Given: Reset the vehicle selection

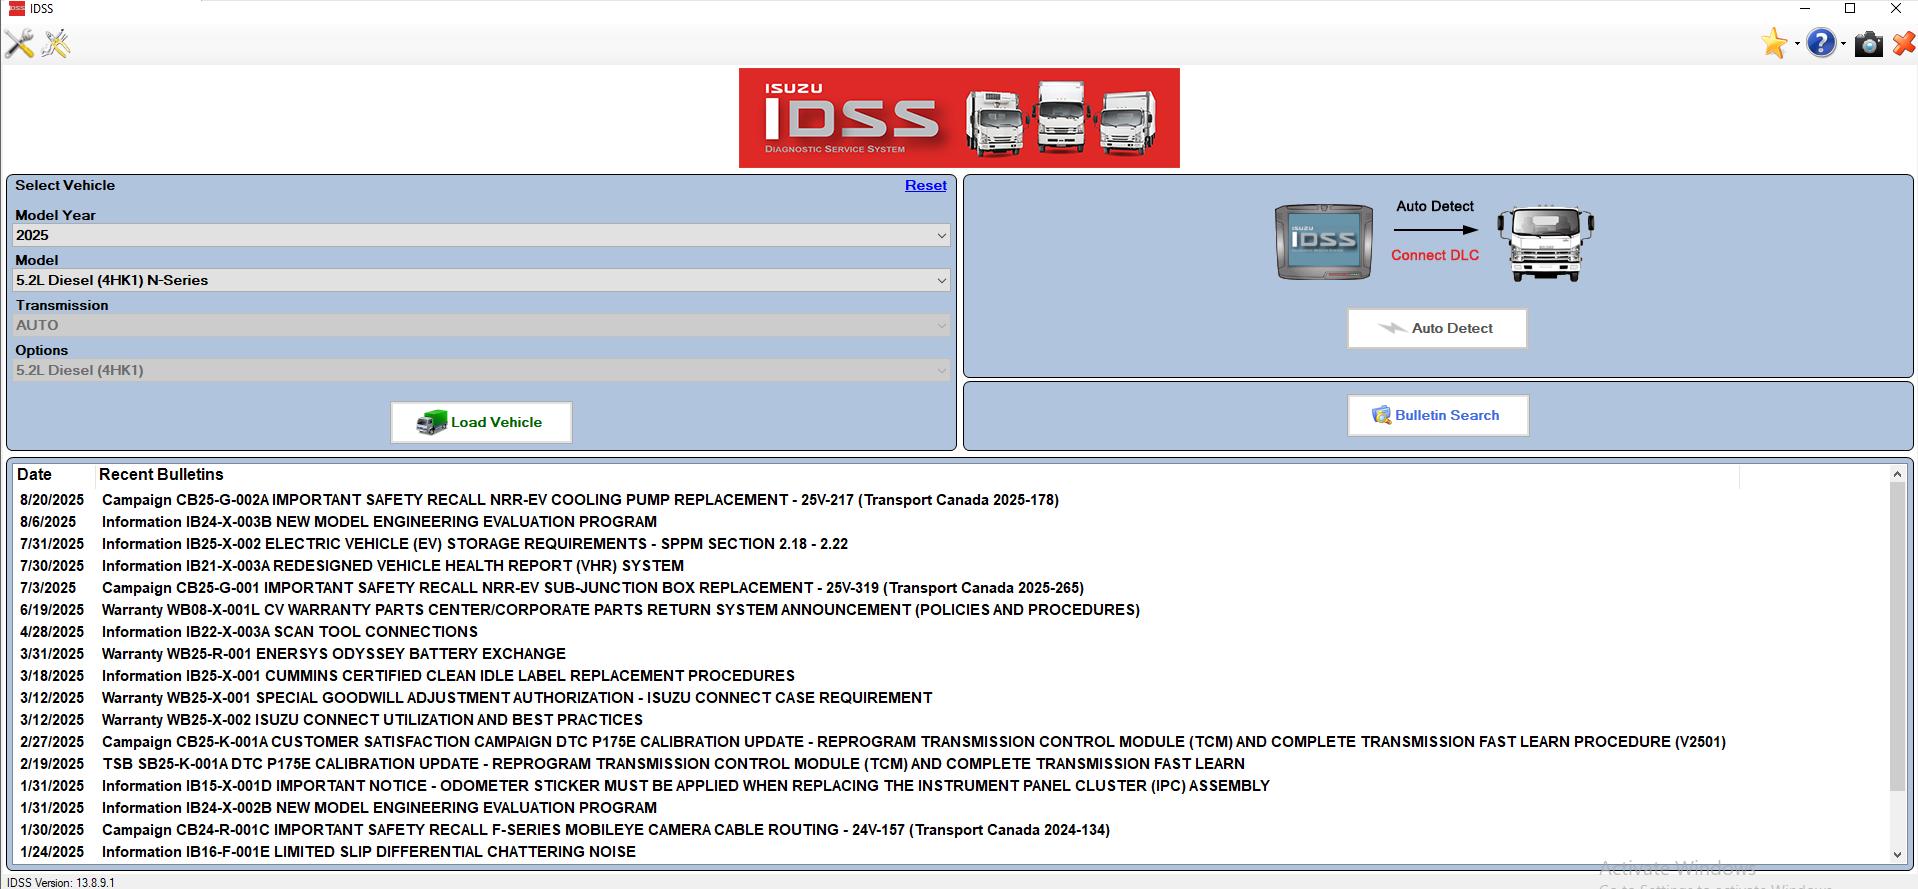Looking at the screenshot, I should click(925, 185).
